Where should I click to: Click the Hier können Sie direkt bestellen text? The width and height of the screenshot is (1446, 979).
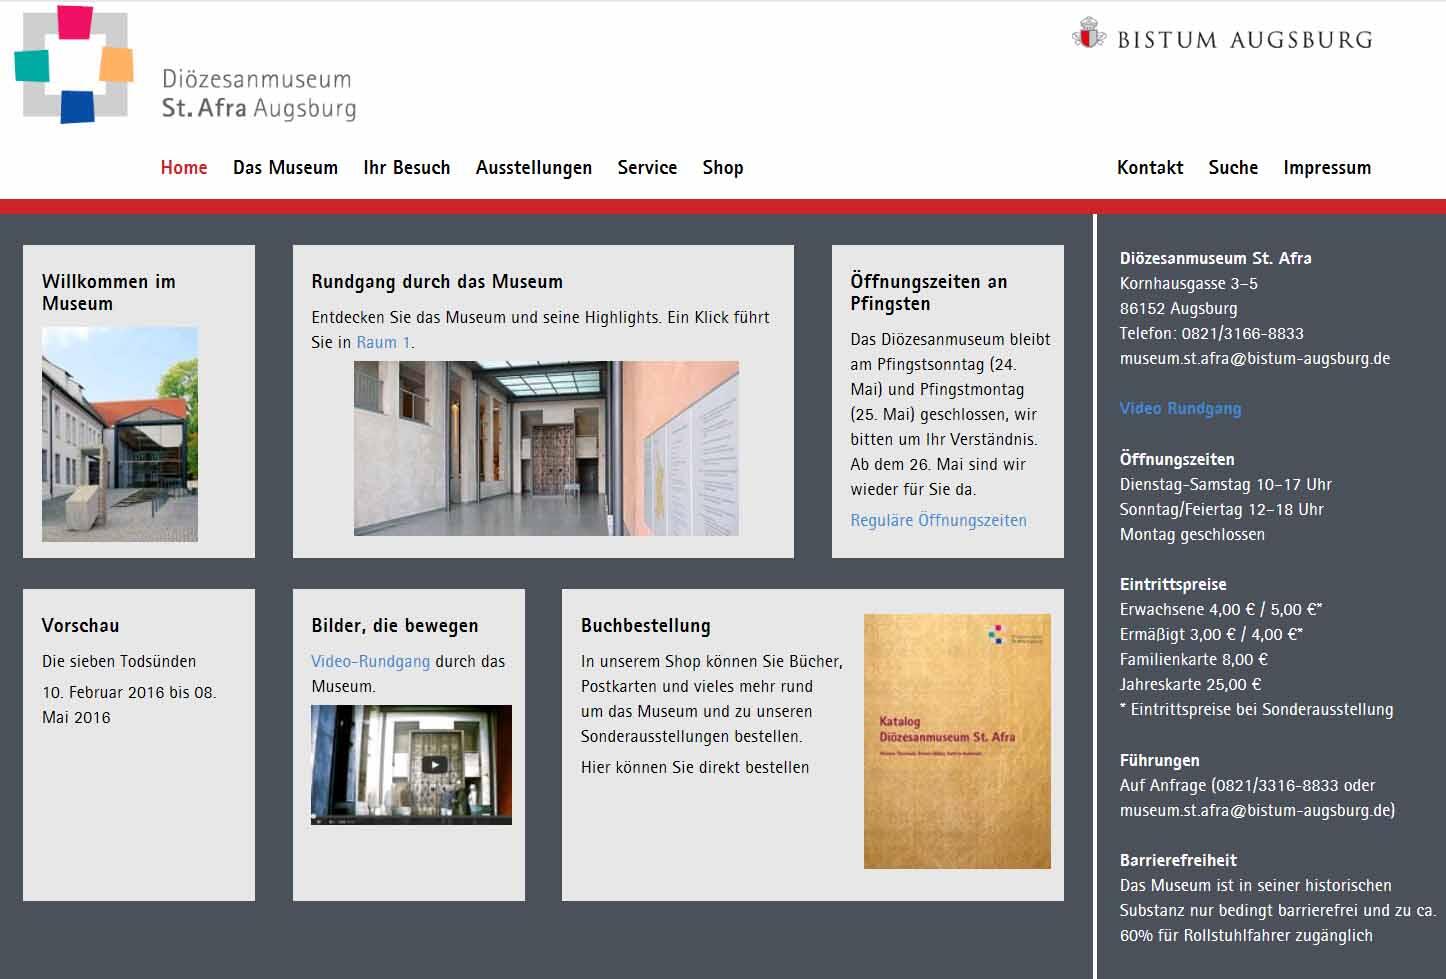(695, 768)
